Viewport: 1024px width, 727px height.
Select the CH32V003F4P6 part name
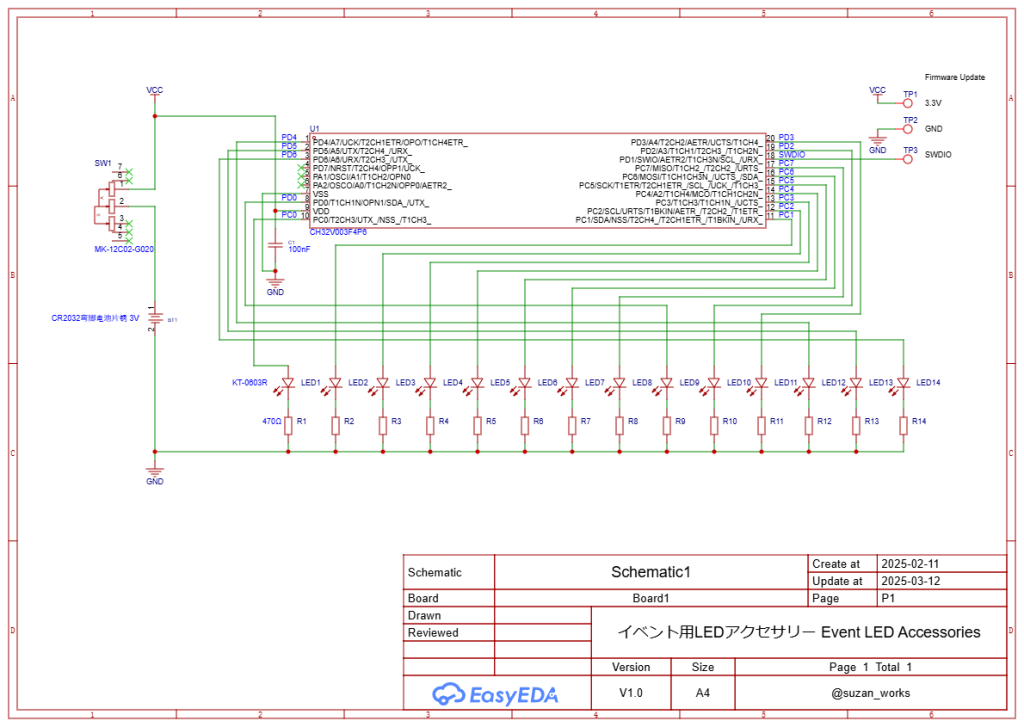(x=338, y=232)
